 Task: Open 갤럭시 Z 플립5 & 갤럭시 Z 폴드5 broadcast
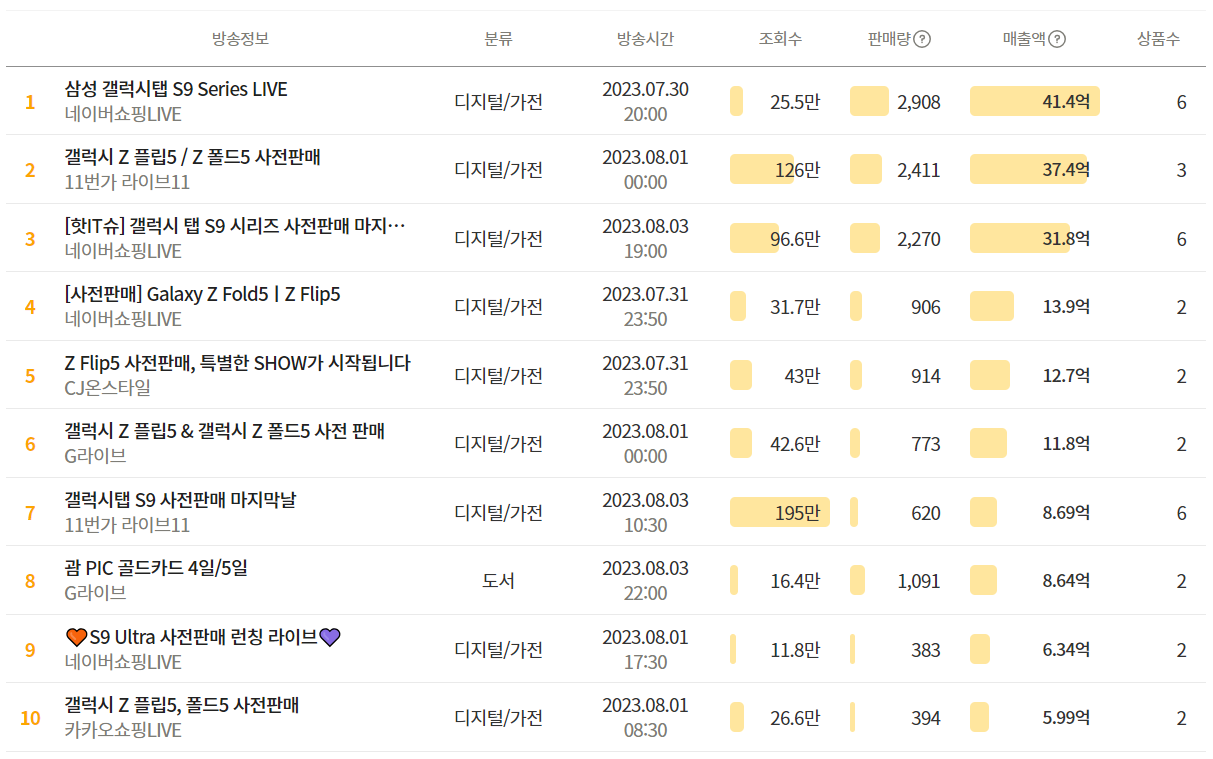click(x=224, y=431)
